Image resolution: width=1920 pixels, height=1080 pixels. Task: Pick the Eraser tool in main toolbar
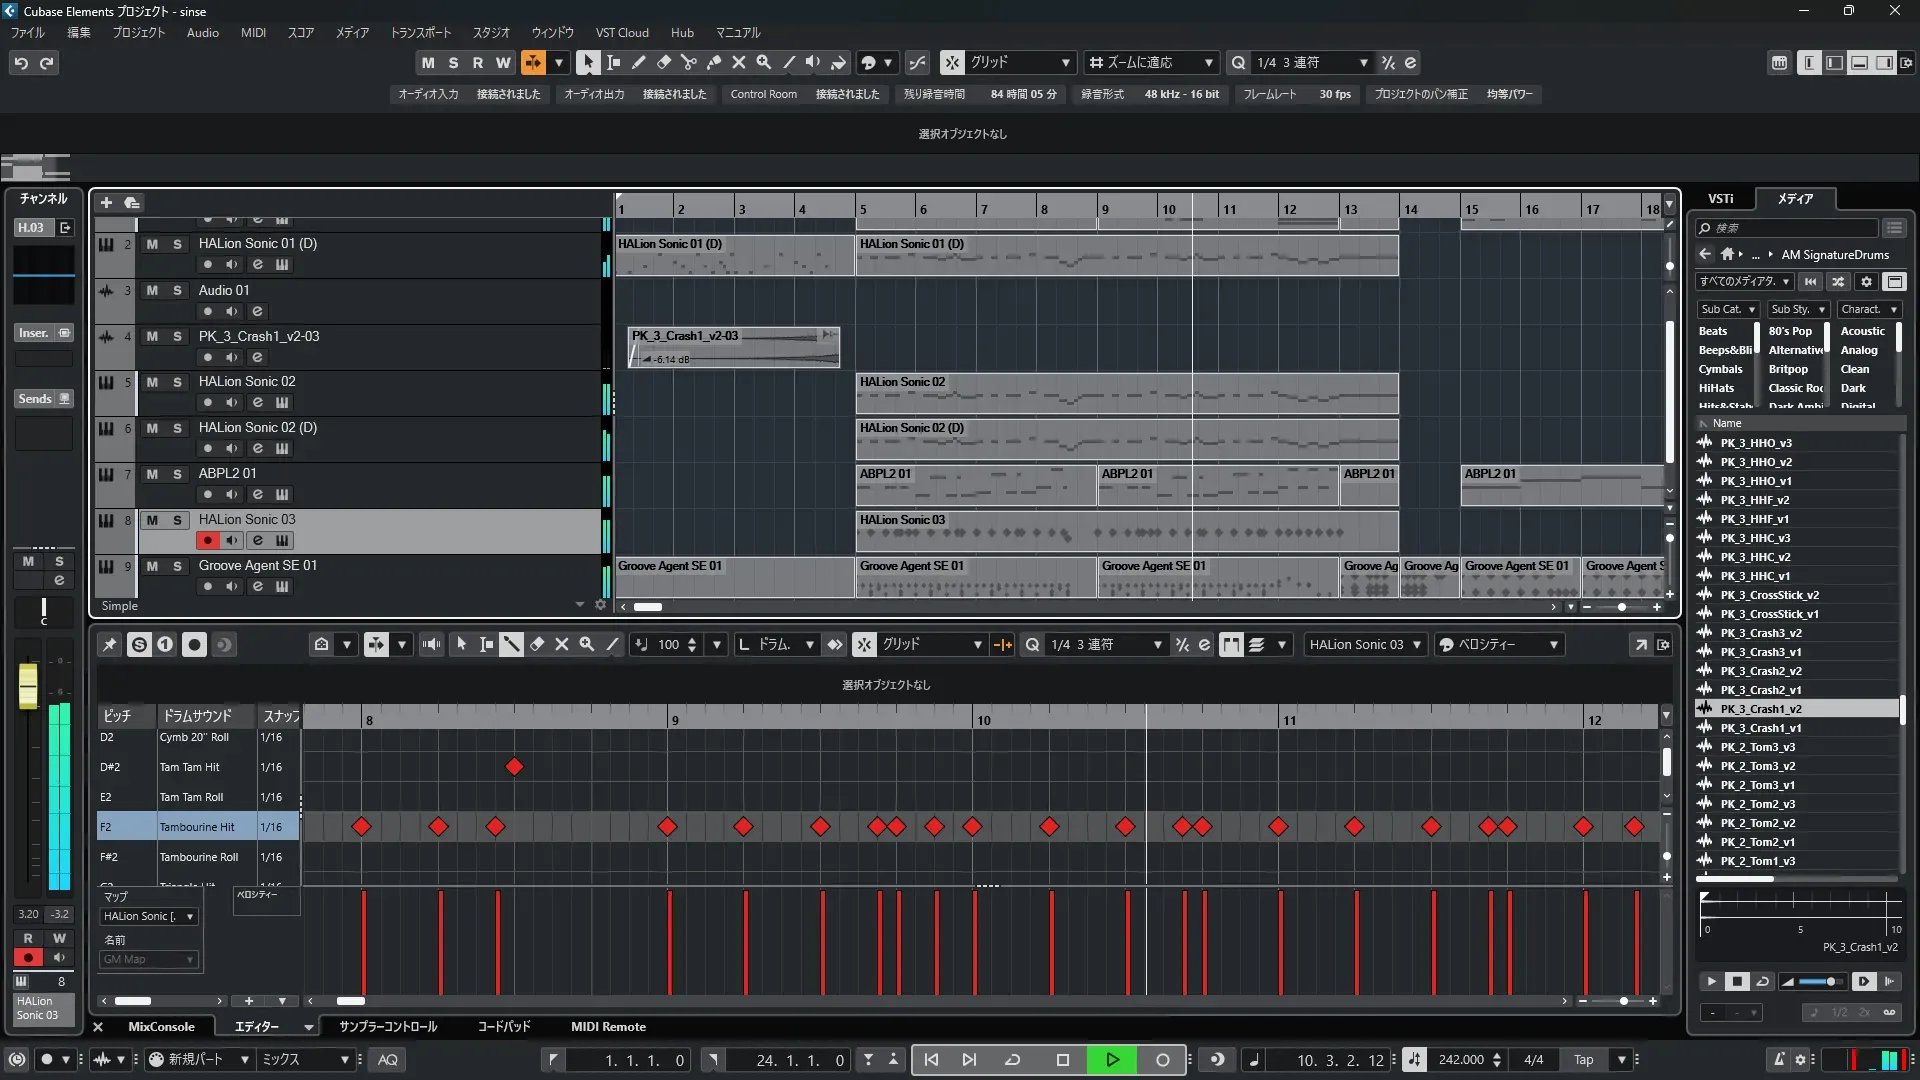coord(664,62)
